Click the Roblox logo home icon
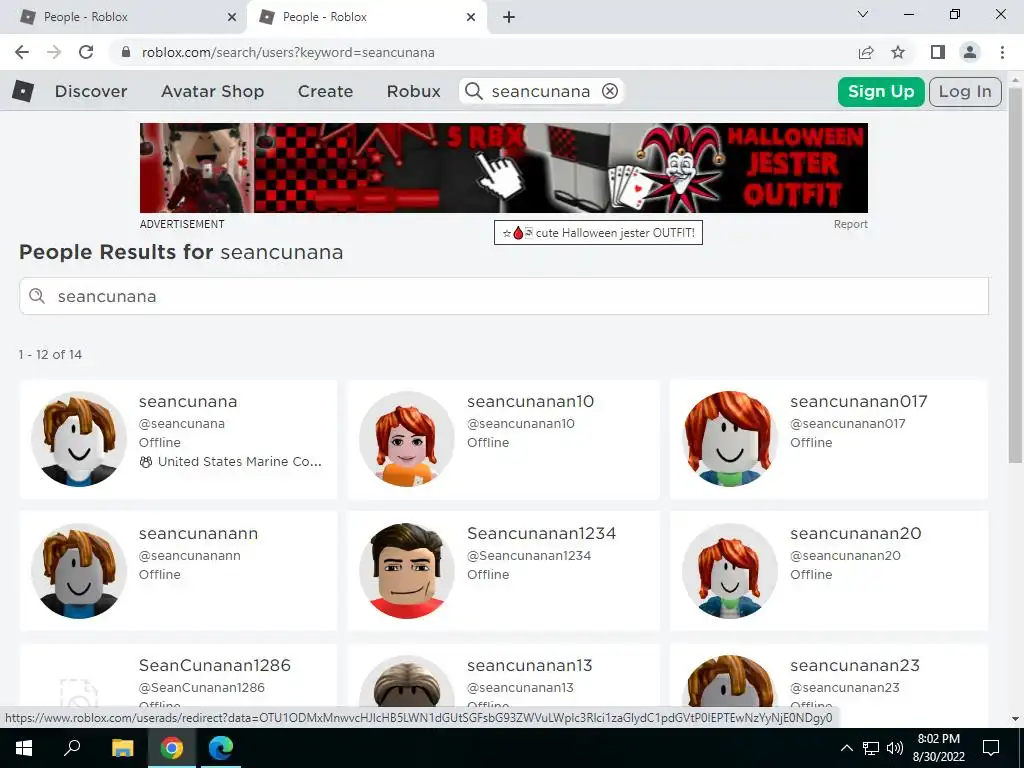This screenshot has height=768, width=1024. 23,91
